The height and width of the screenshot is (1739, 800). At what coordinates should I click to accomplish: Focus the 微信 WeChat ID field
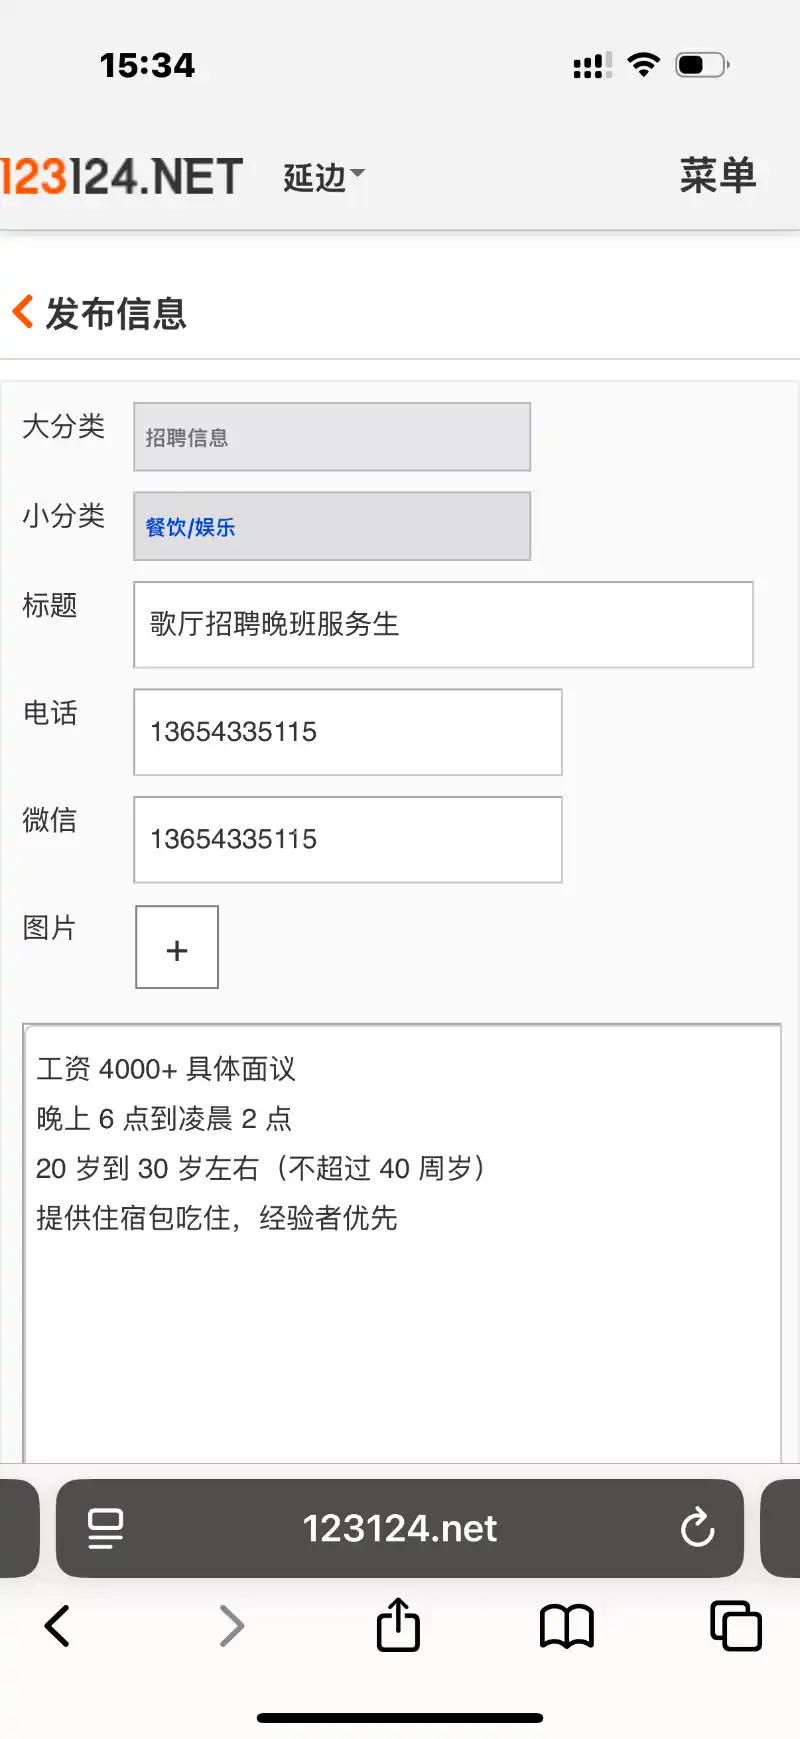348,840
